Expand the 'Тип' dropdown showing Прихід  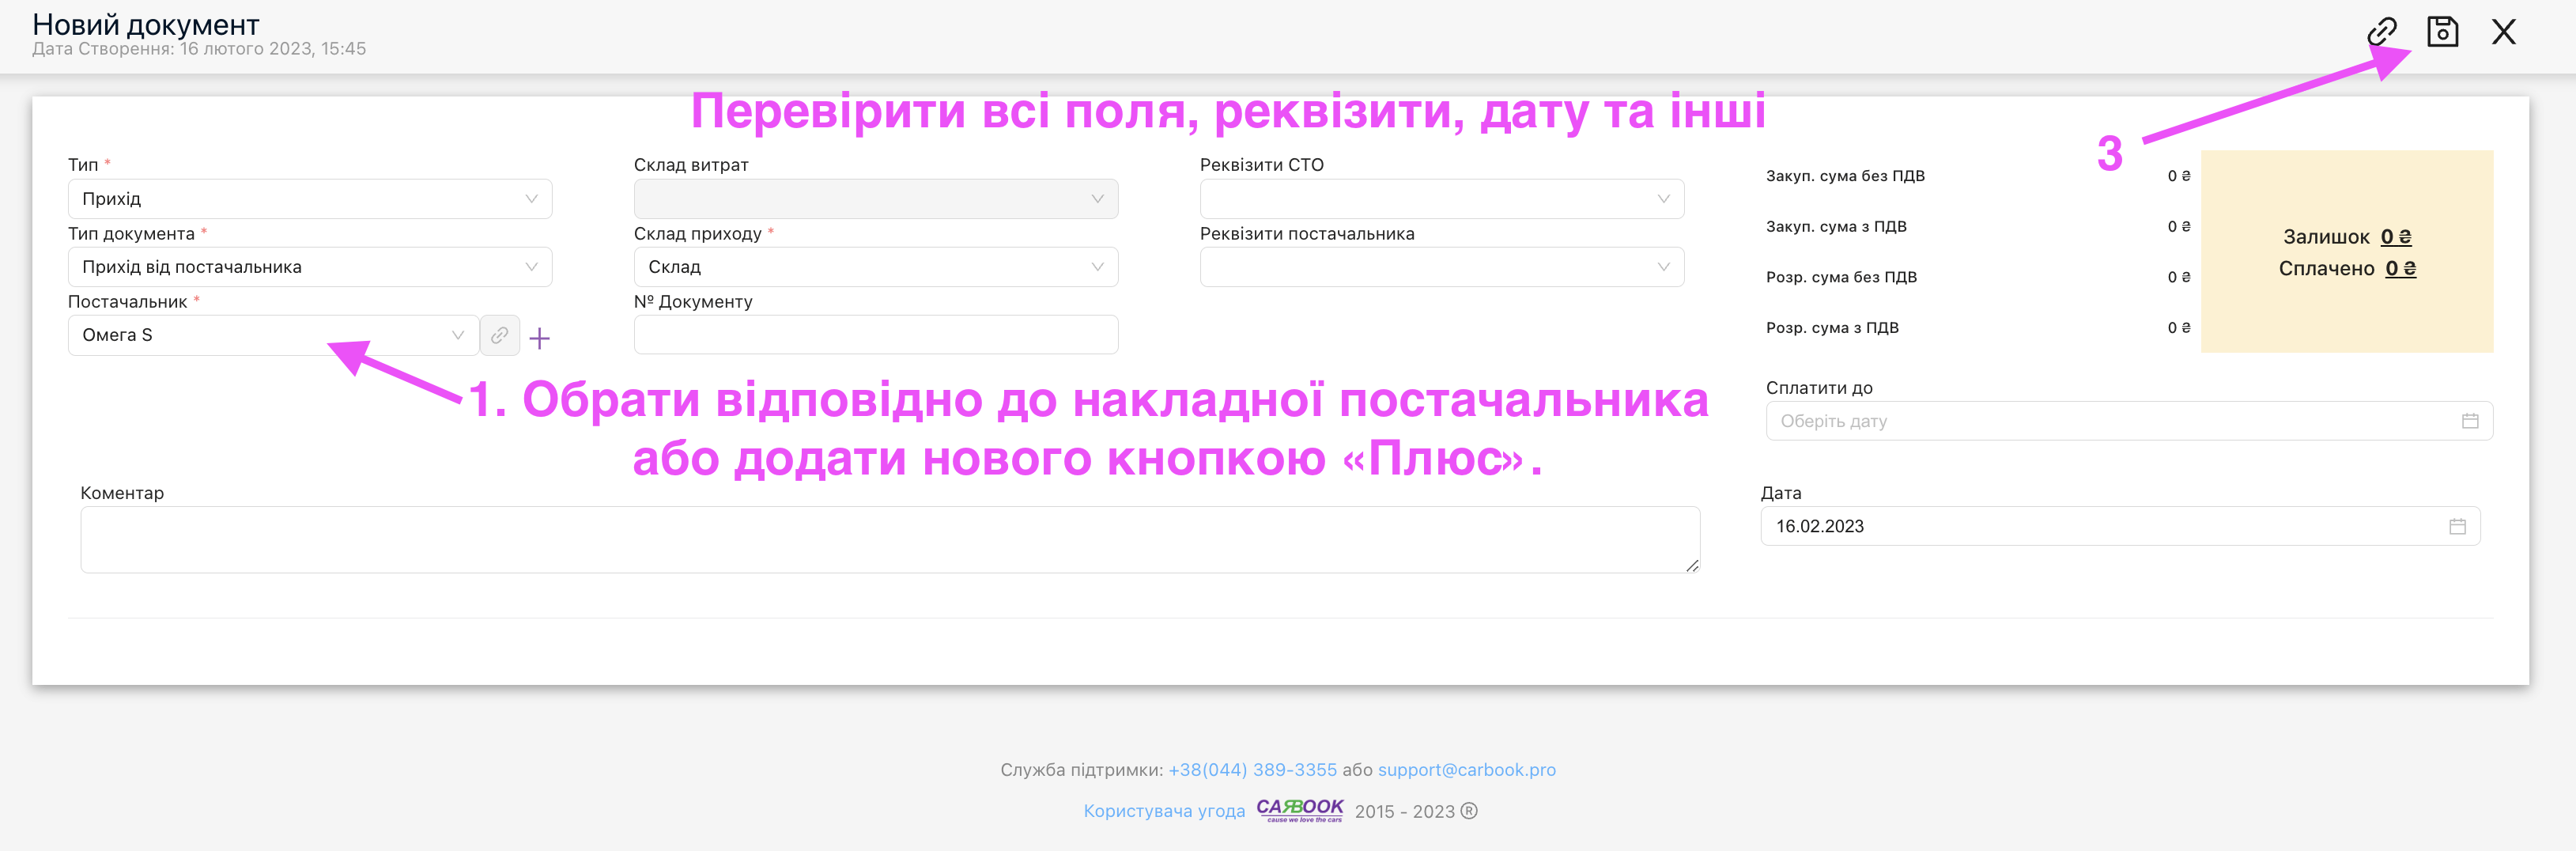click(309, 199)
